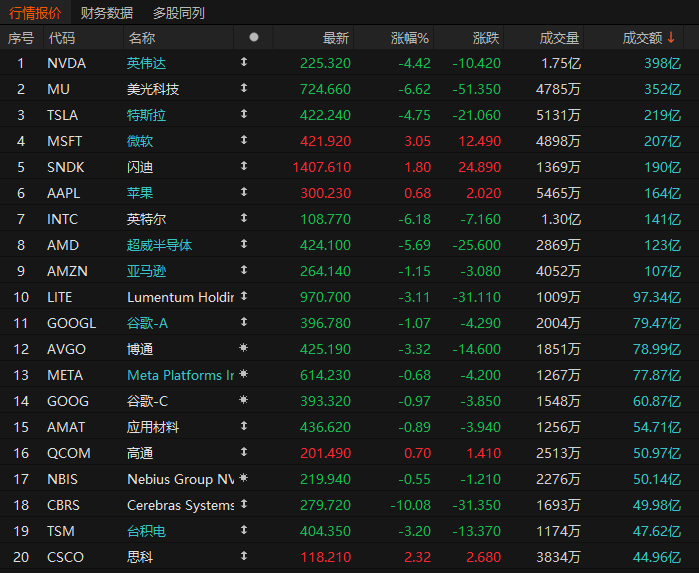
Task: Click the star marker icon in META row
Action: point(243,374)
